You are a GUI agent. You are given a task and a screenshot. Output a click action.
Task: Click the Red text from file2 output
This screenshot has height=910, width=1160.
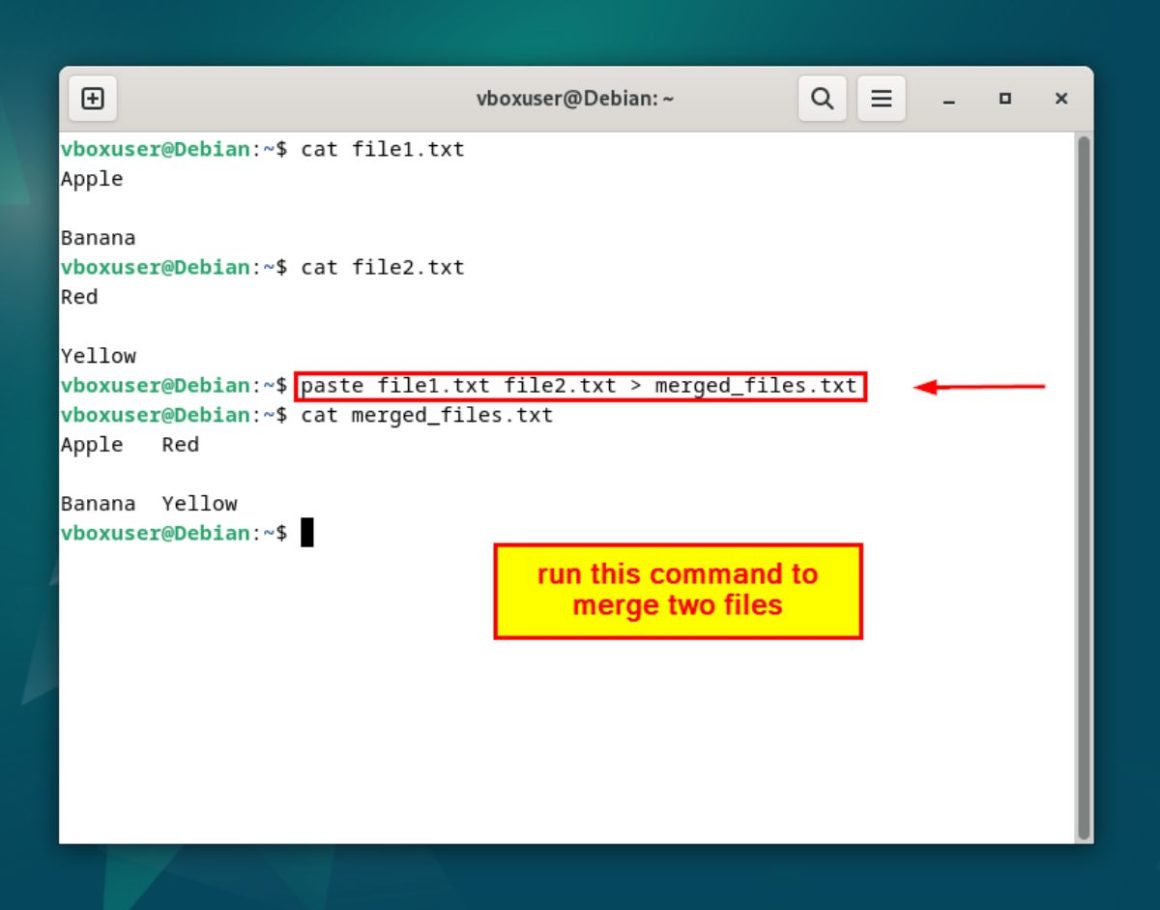(79, 296)
